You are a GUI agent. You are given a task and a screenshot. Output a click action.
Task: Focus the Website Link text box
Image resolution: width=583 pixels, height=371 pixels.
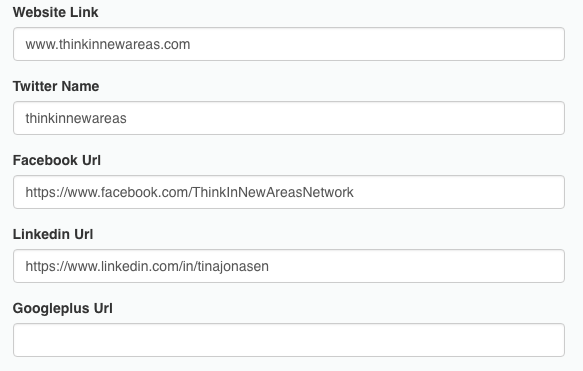click(289, 44)
